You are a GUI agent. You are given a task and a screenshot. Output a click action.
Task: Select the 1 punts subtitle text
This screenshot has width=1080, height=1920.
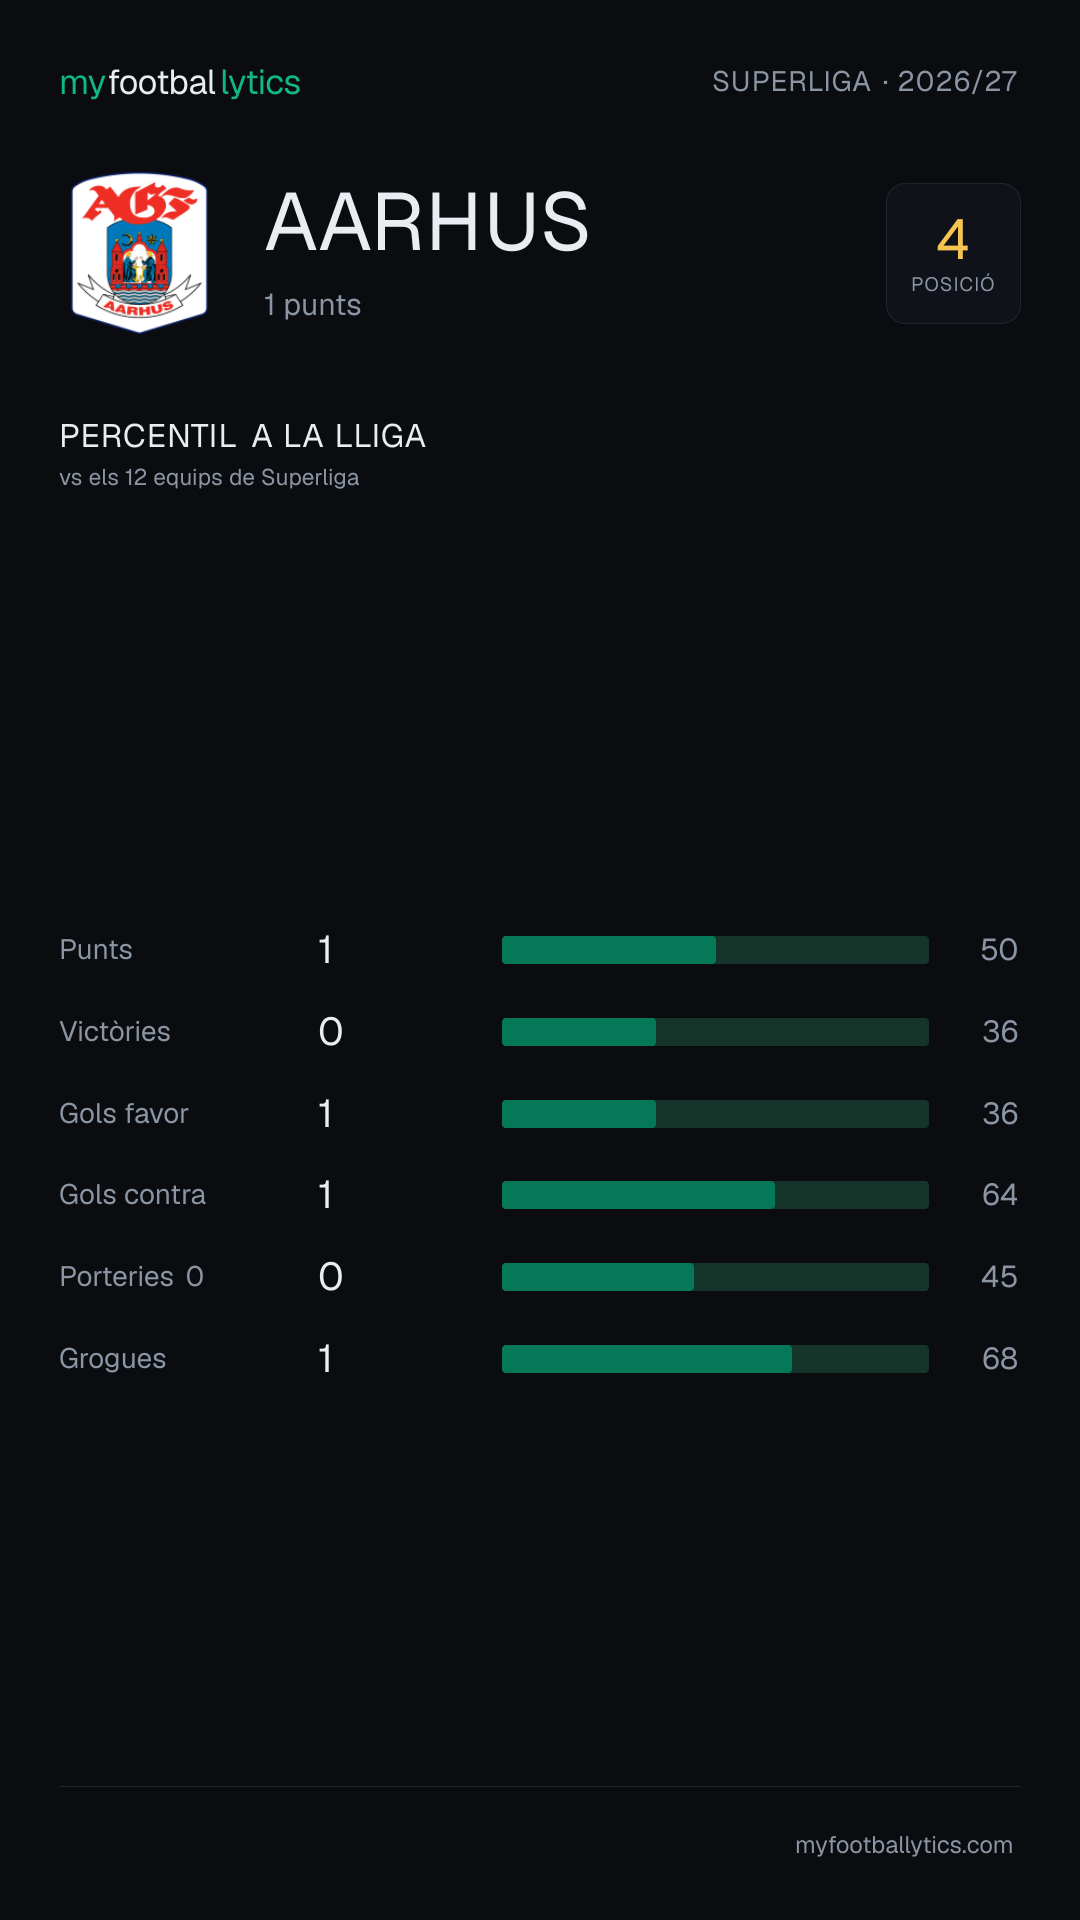(312, 305)
